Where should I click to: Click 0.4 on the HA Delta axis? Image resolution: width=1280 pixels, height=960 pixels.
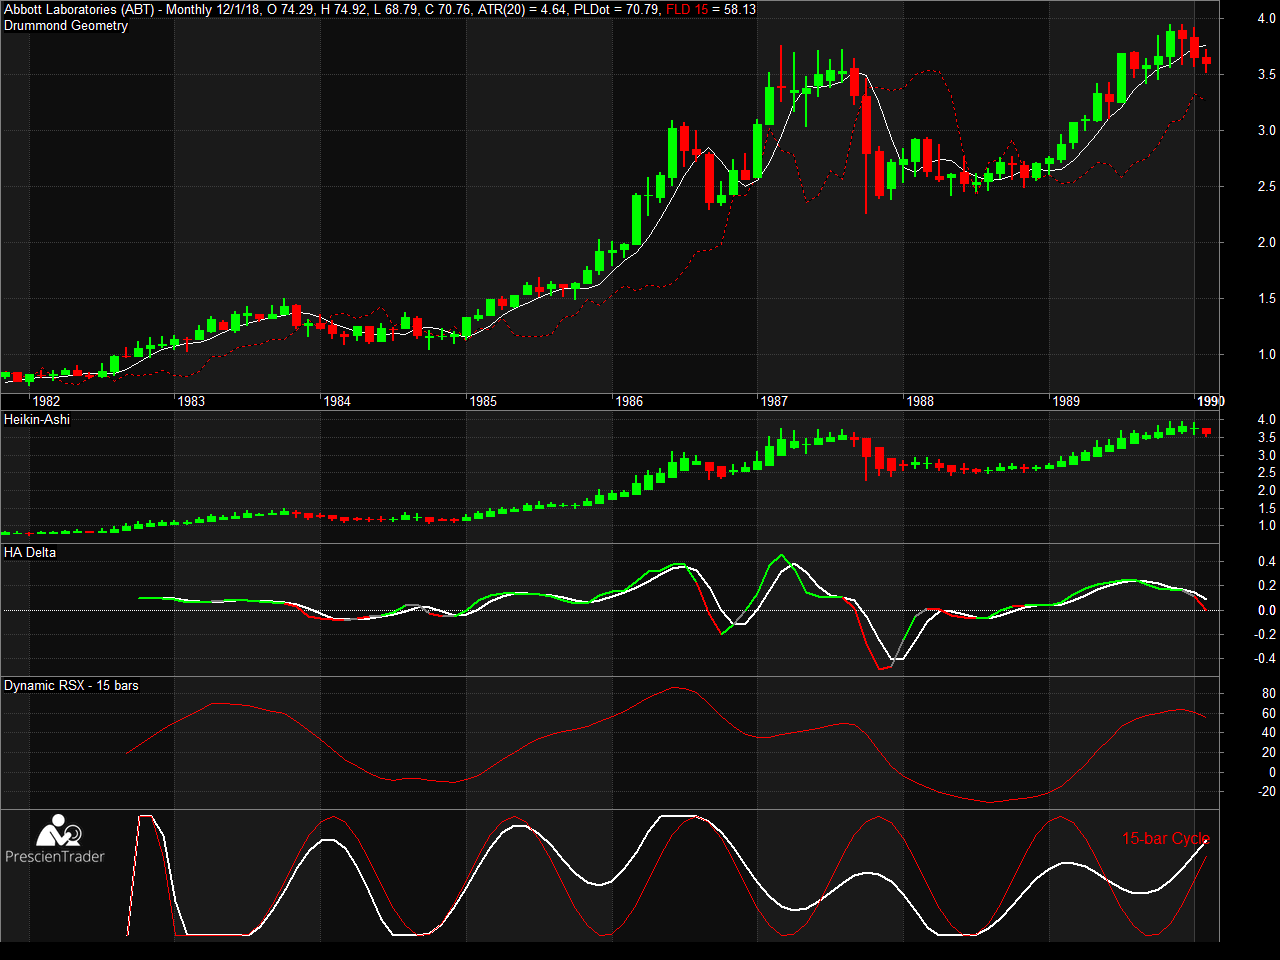[1267, 561]
